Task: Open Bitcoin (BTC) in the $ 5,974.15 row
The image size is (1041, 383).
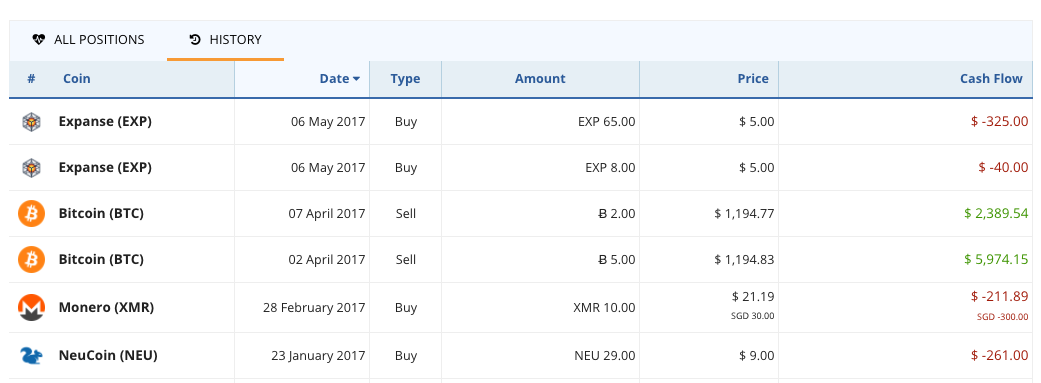Action: 101,260
